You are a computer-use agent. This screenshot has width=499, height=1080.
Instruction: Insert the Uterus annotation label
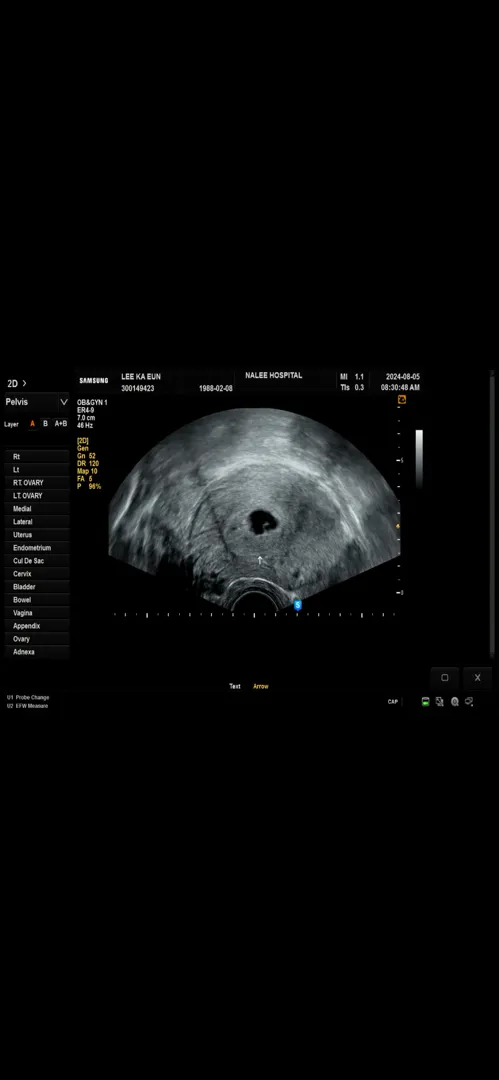(x=37, y=534)
